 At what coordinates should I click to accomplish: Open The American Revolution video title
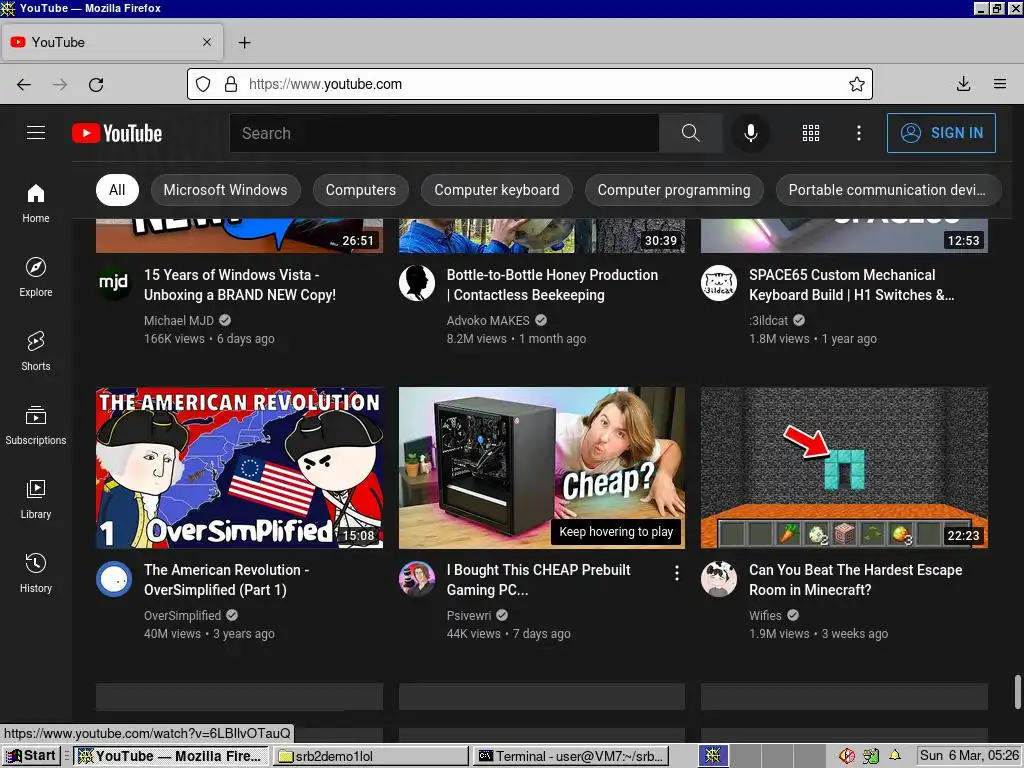click(x=226, y=580)
